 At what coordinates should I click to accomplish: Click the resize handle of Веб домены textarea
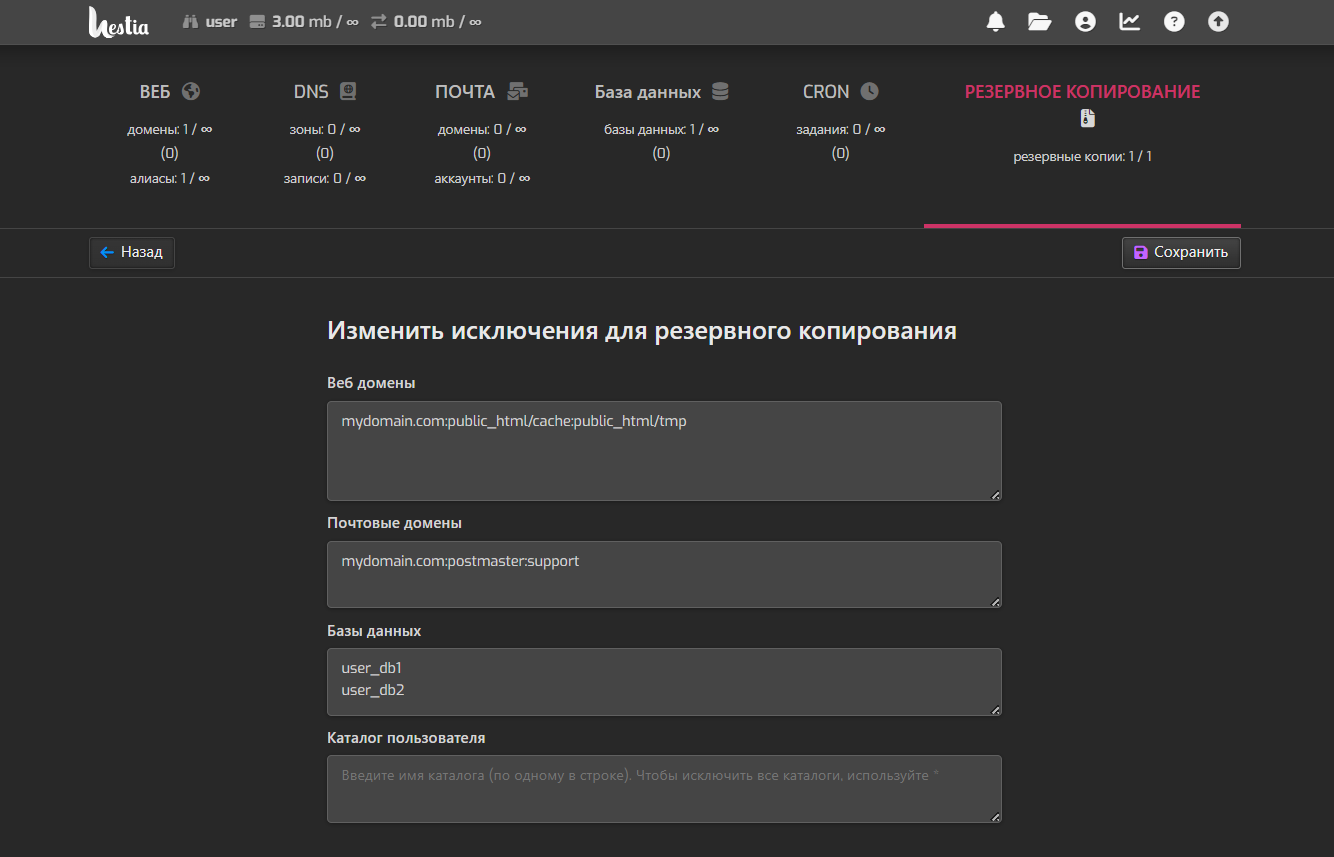click(995, 494)
